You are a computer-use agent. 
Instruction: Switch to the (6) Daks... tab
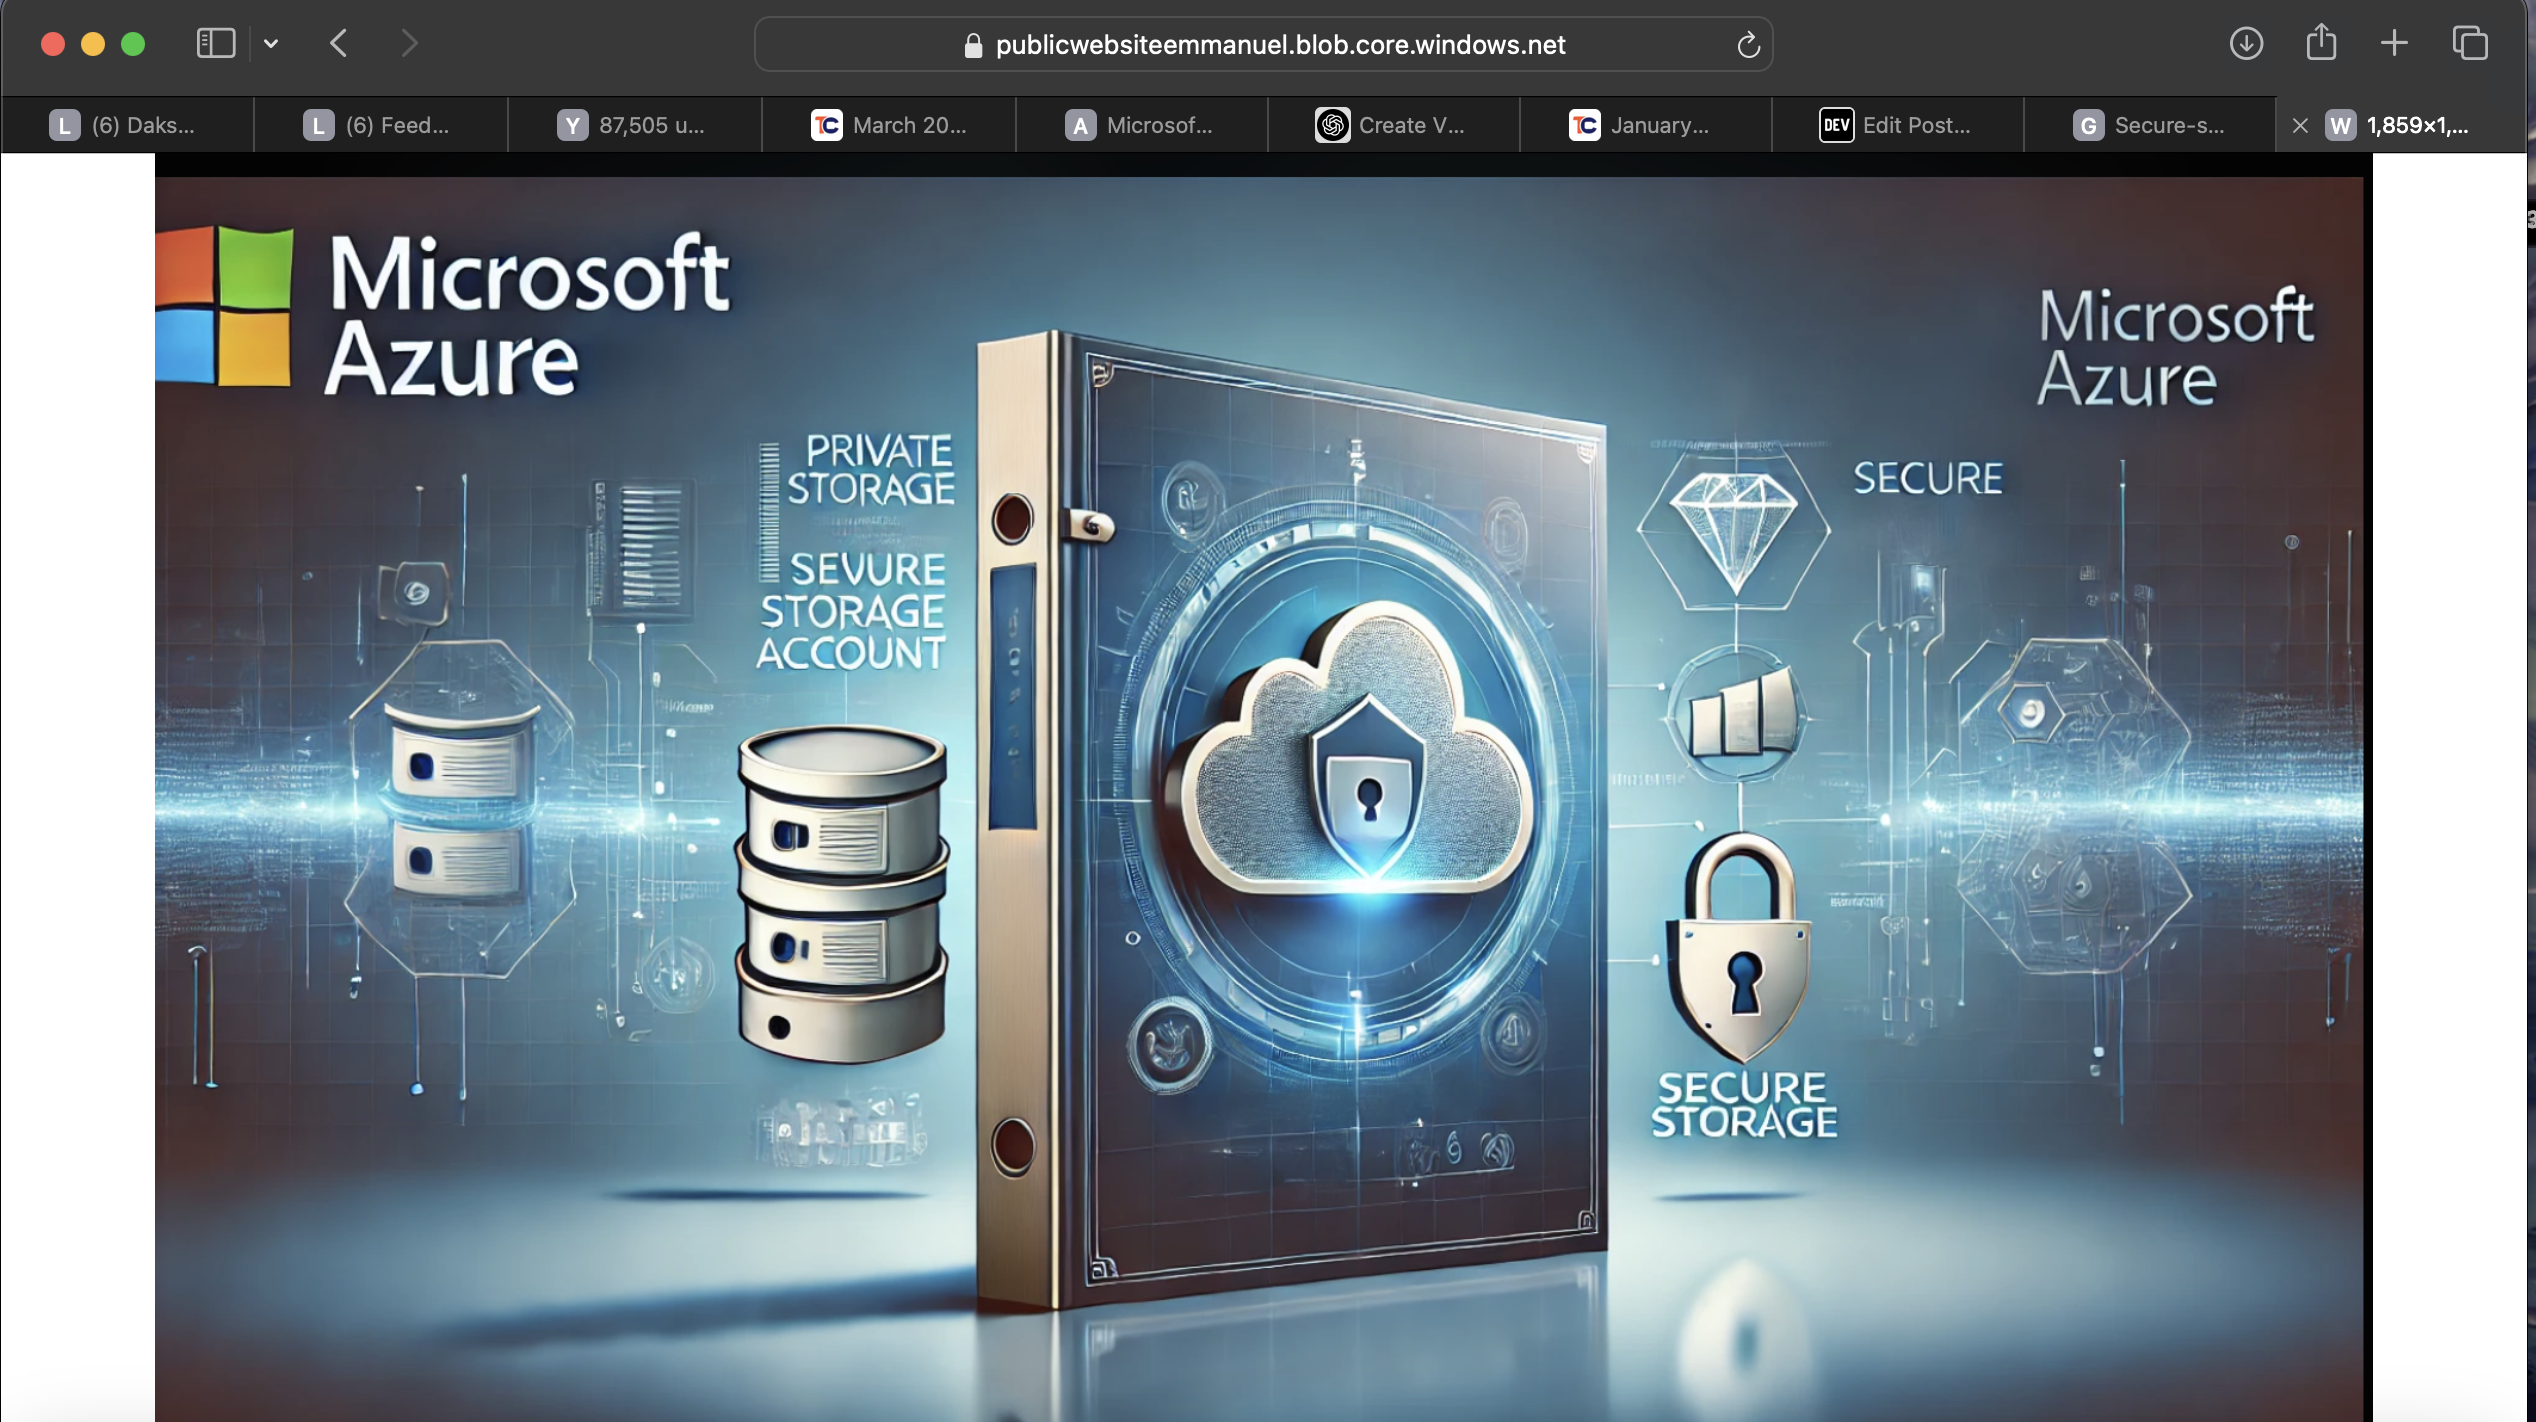(127, 125)
